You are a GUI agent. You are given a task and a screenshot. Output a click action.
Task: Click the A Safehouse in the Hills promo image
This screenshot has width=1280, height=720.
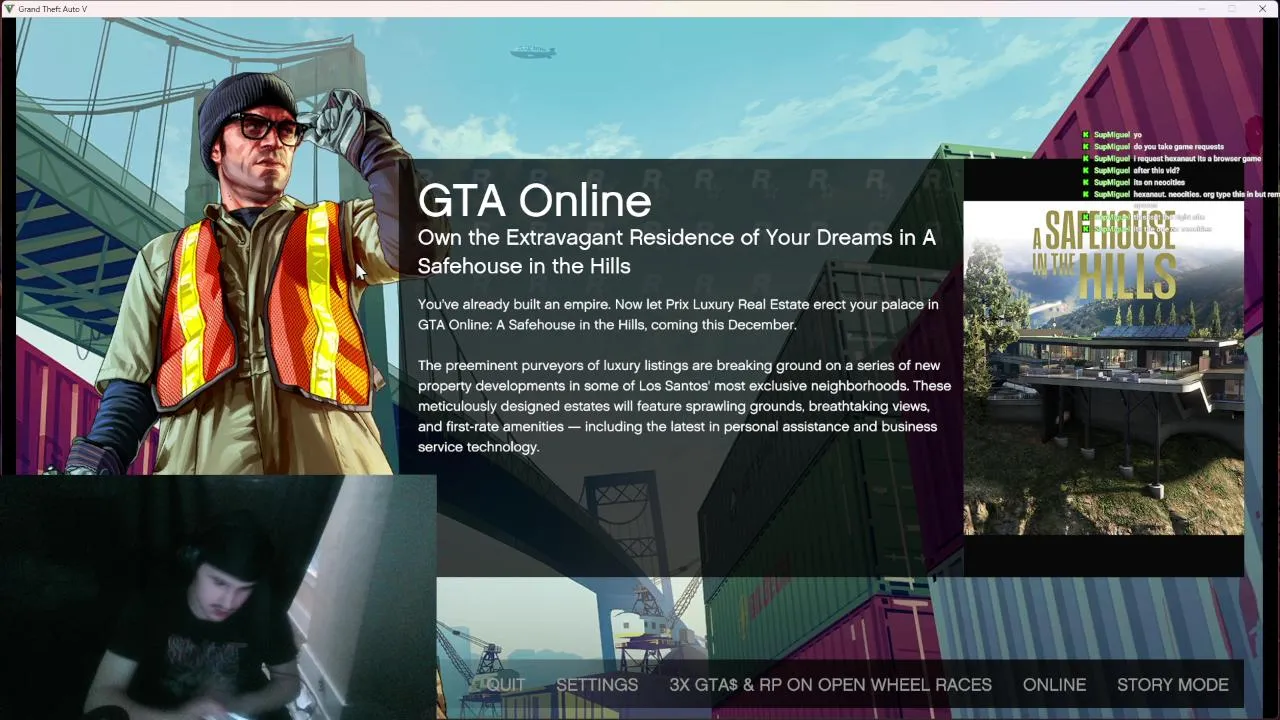1104,368
